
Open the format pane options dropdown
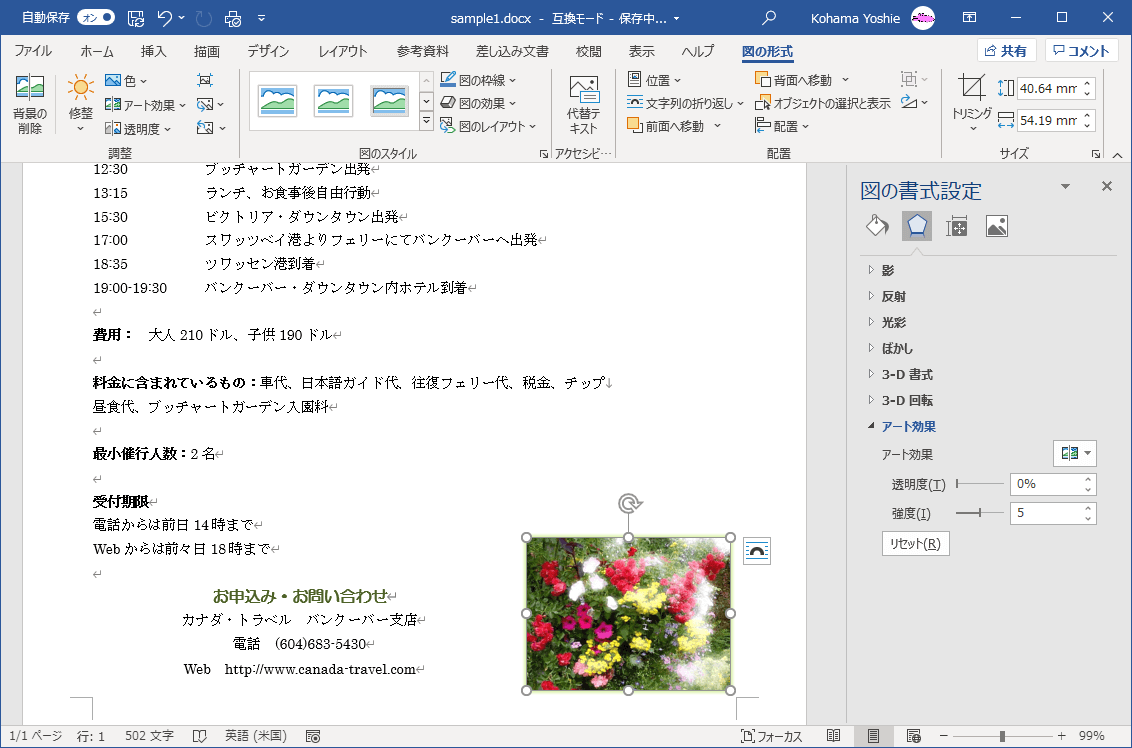click(1065, 186)
